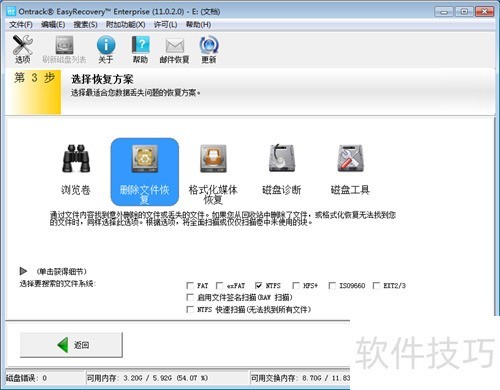Open the 帮助(H) menu
500x390 pixels.
pyautogui.click(x=198, y=25)
